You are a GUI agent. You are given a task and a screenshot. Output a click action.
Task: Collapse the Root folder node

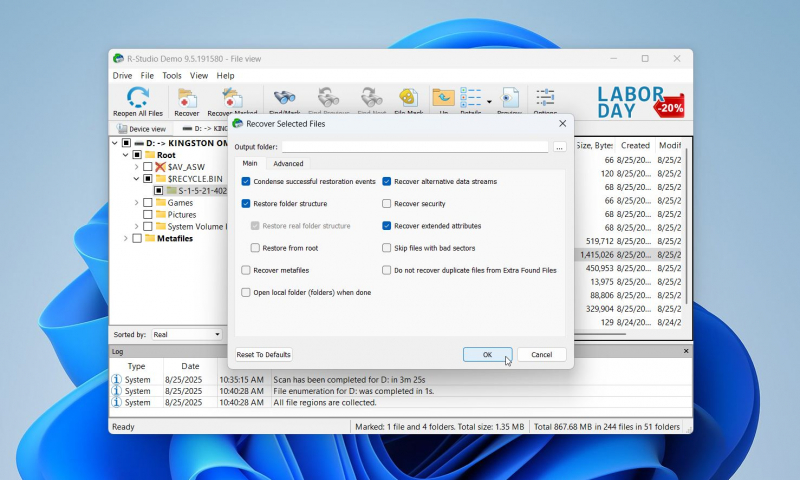(x=126, y=155)
